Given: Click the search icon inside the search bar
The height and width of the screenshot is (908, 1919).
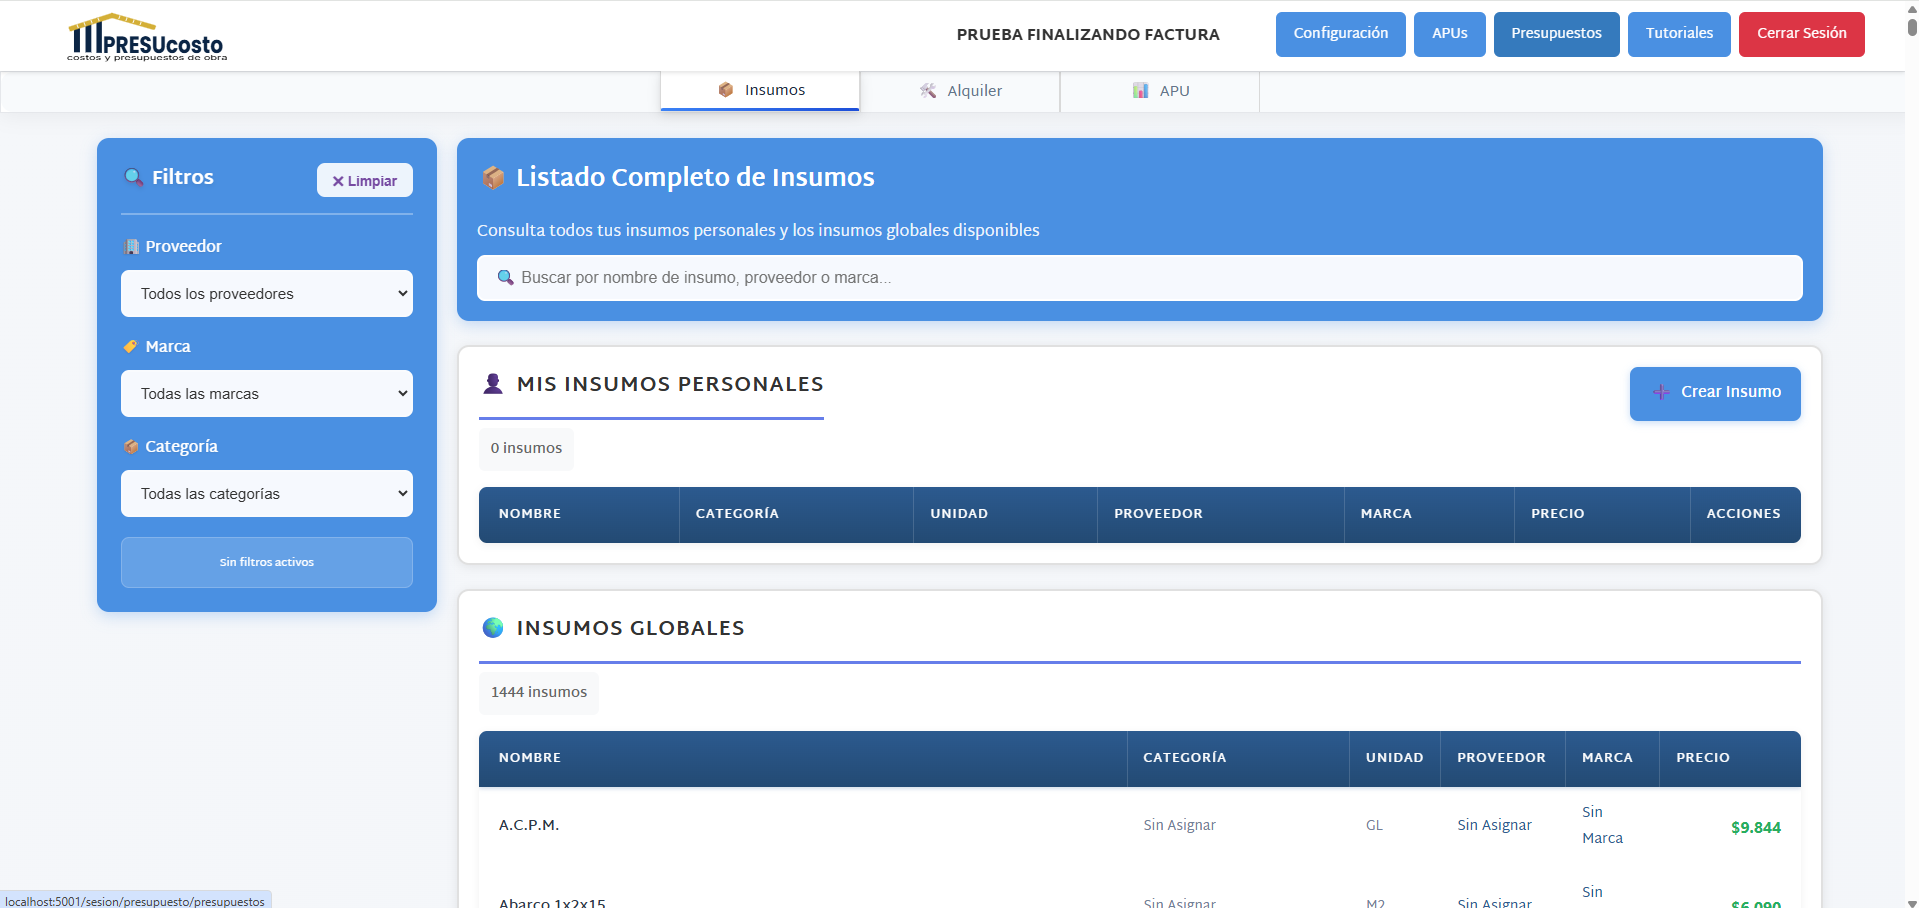Looking at the screenshot, I should click(505, 277).
